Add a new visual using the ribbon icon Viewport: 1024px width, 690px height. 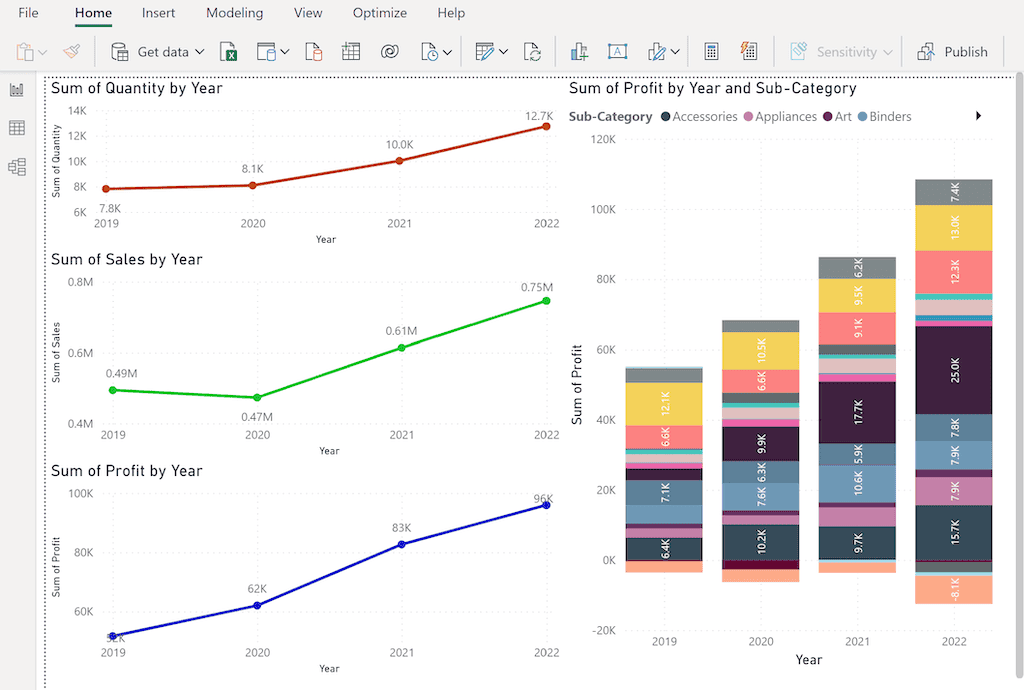pyautogui.click(x=578, y=50)
